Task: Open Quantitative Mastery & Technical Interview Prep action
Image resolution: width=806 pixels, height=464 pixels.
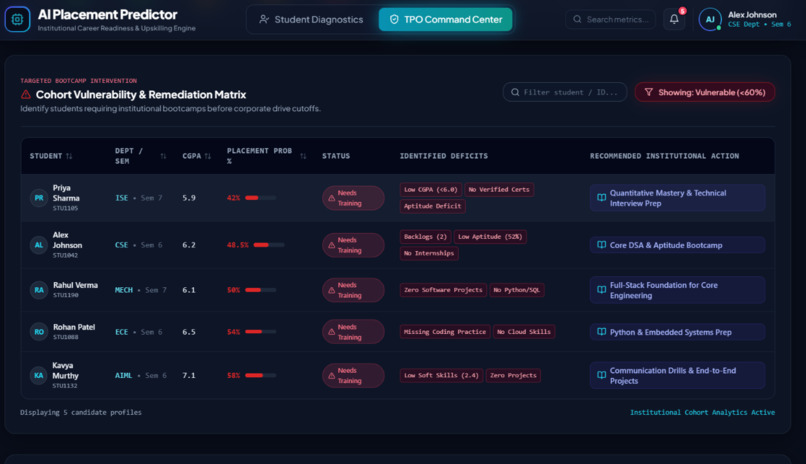Action: coord(677,198)
